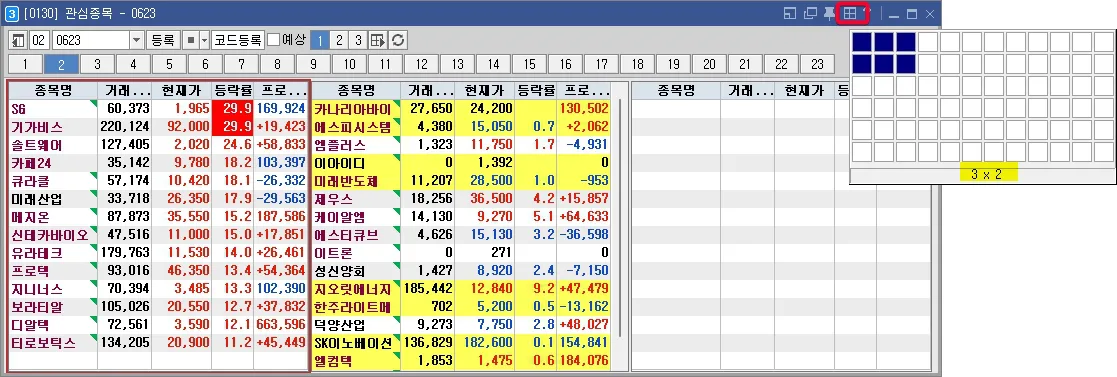
Task: Switch to group tab 5
Action: 170,65
